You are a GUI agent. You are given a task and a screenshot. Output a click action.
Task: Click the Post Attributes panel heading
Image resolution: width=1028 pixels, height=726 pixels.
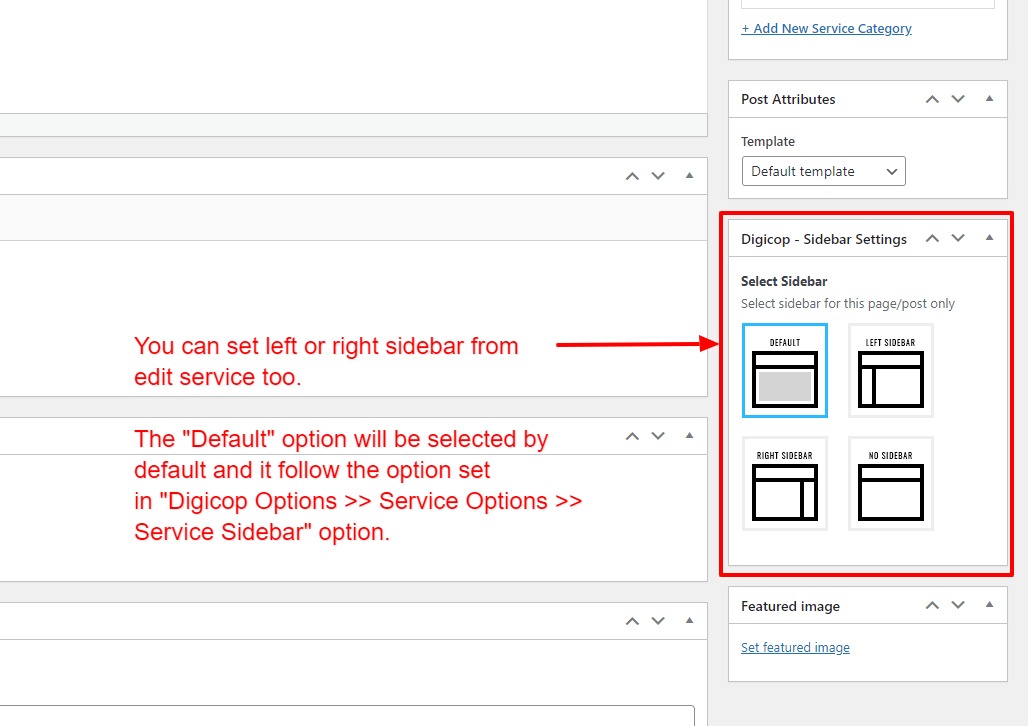click(x=788, y=100)
